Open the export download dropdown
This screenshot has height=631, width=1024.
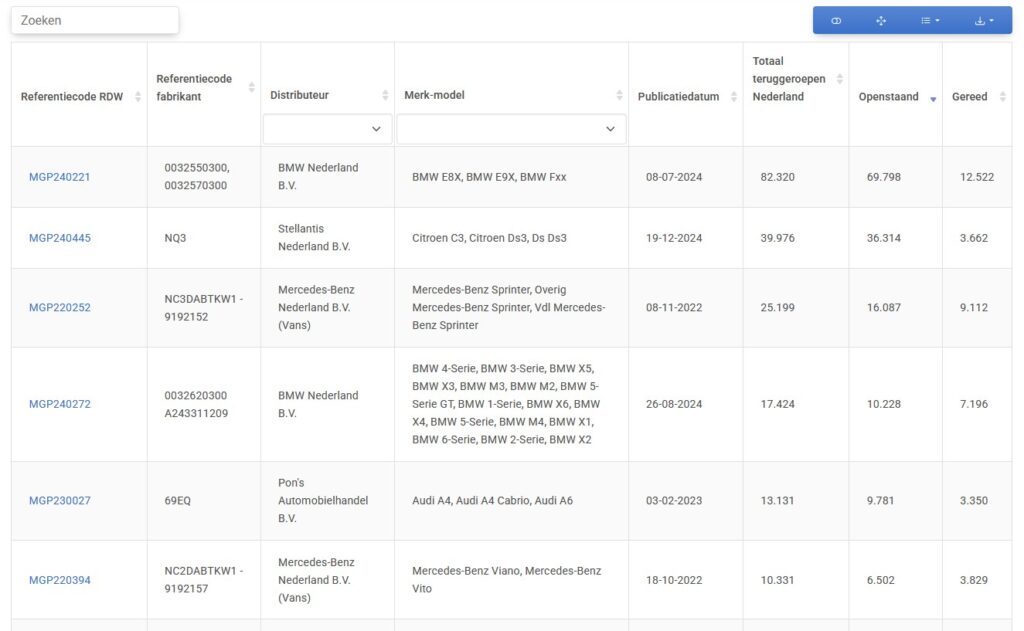point(984,21)
